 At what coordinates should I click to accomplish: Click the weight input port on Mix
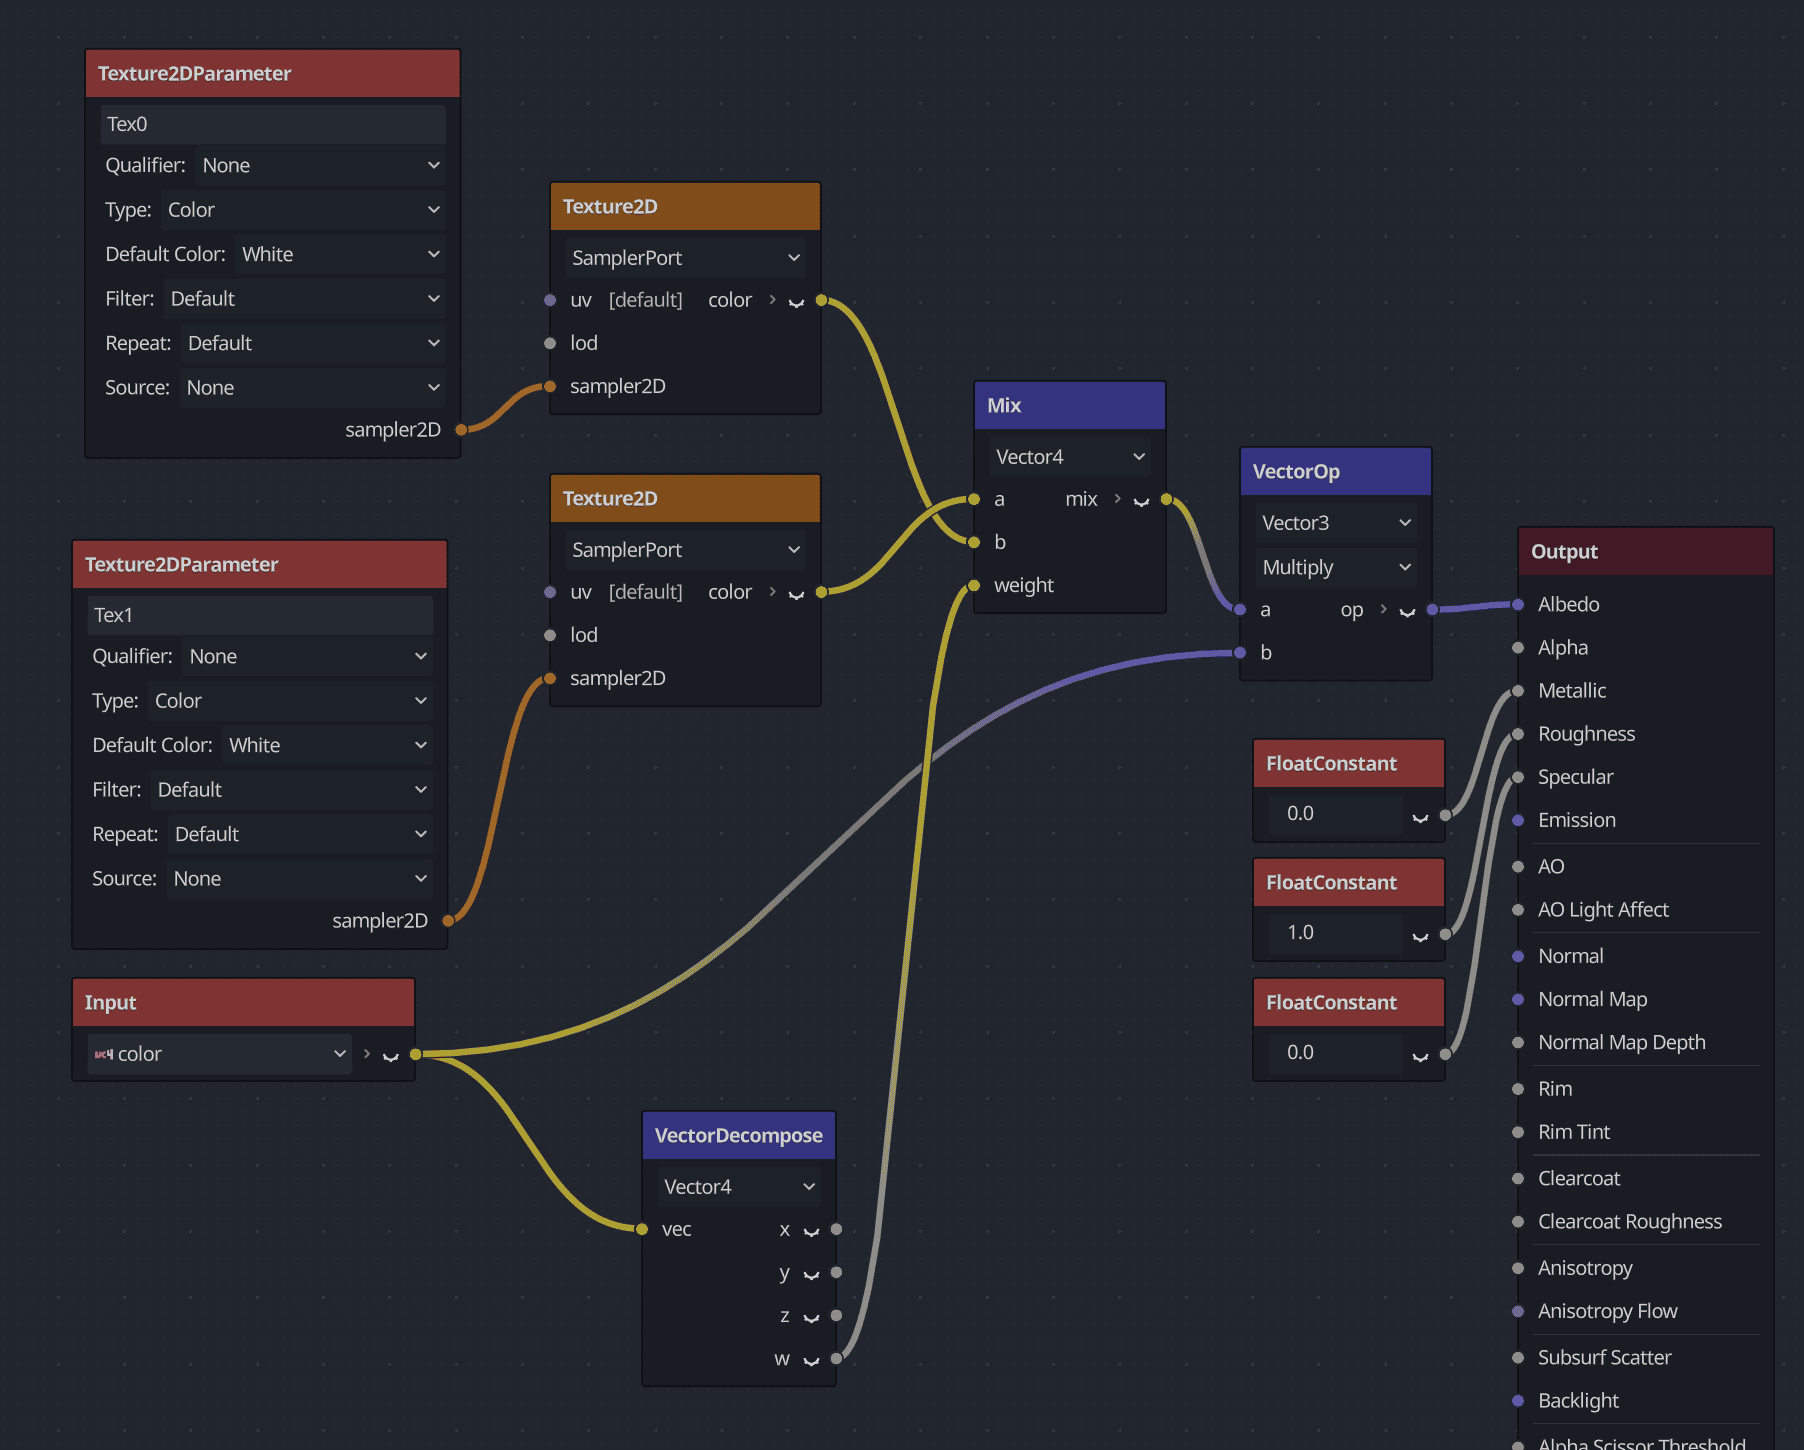click(974, 586)
